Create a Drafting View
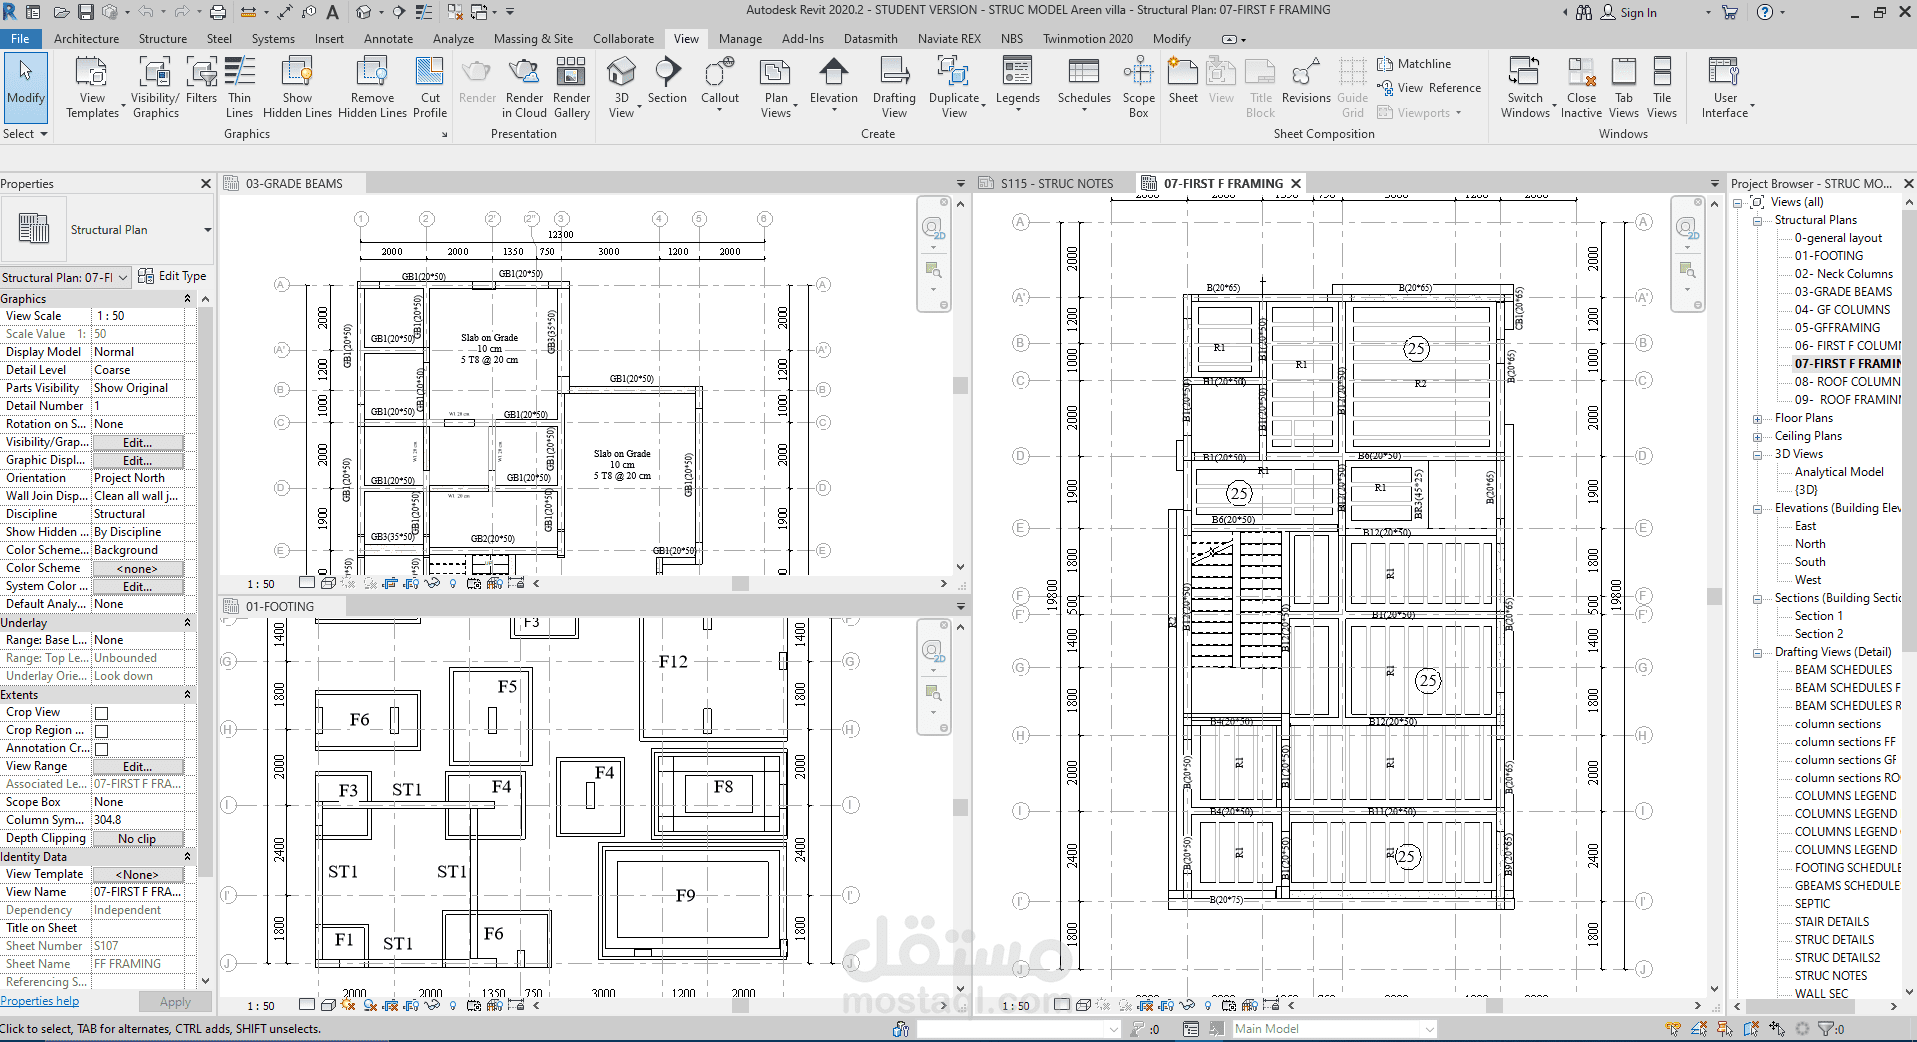 [894, 87]
